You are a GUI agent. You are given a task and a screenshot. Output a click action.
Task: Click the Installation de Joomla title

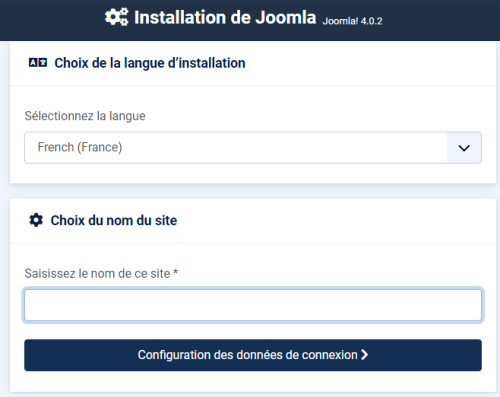coord(225,17)
